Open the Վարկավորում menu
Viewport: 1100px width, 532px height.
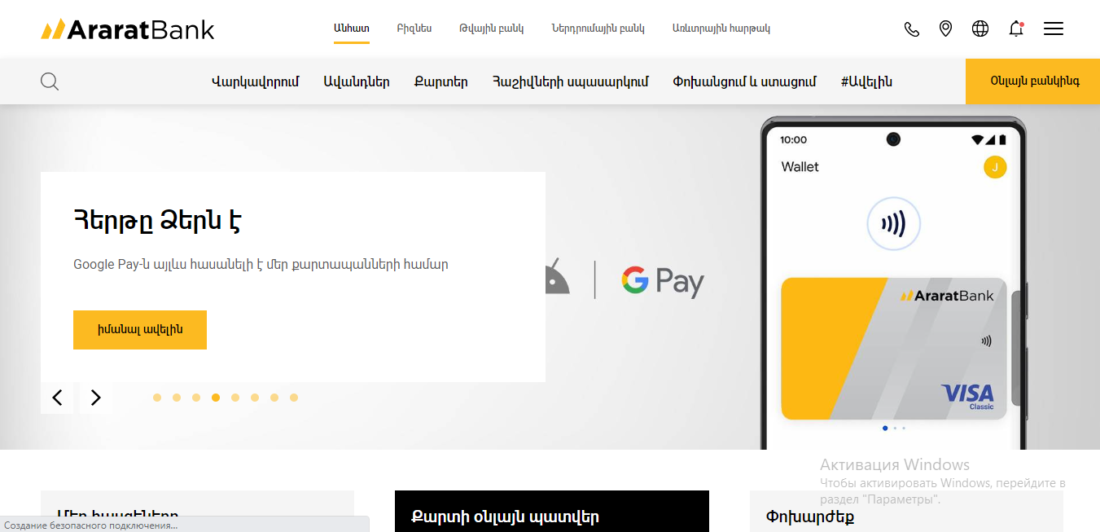tap(255, 81)
